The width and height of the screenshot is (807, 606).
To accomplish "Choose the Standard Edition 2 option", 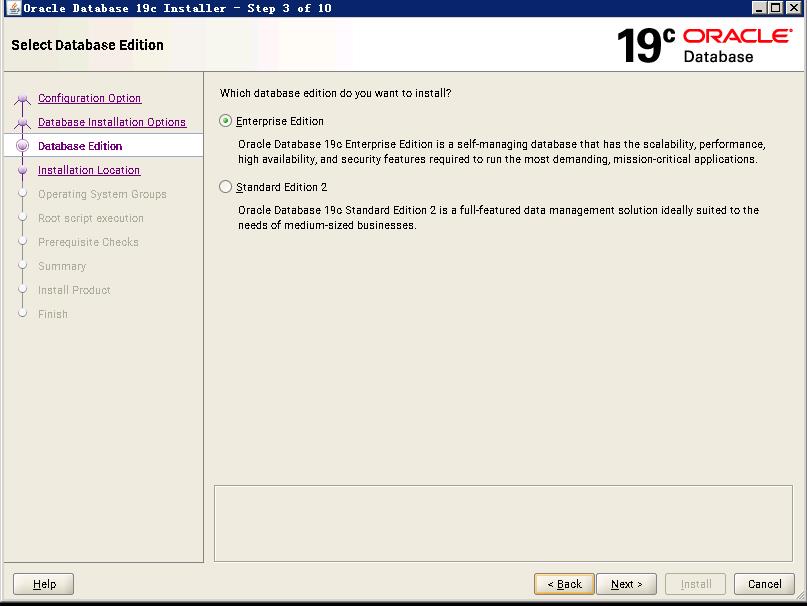I will [x=225, y=187].
